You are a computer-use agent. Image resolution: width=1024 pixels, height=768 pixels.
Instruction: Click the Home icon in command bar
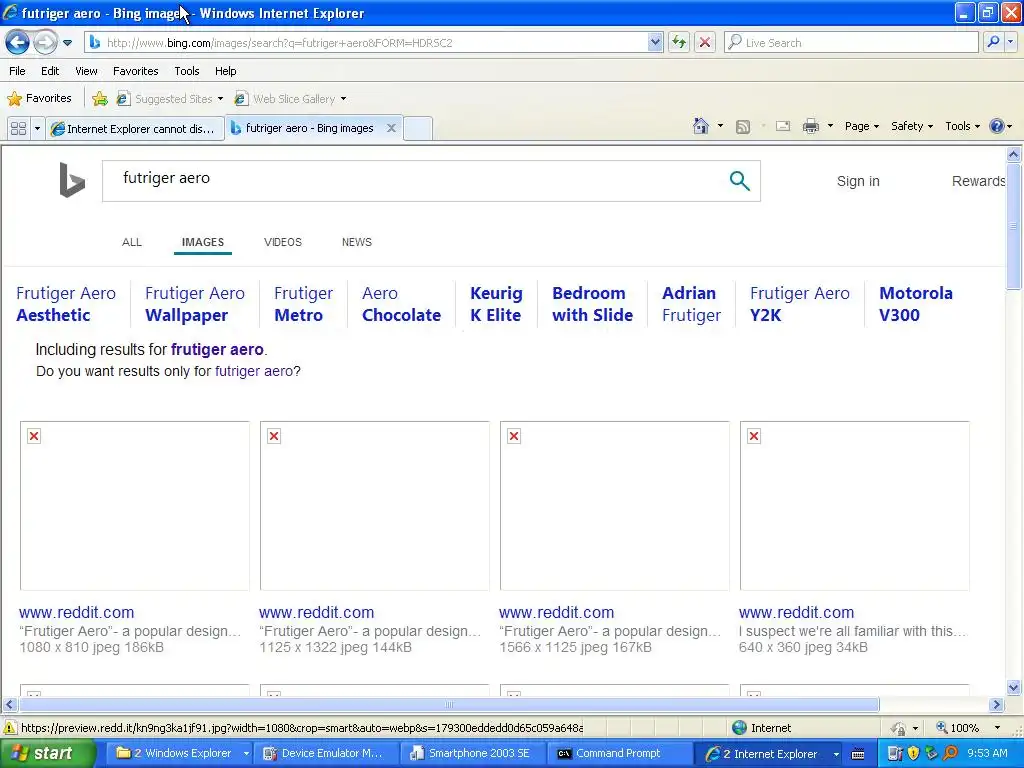tap(701, 126)
